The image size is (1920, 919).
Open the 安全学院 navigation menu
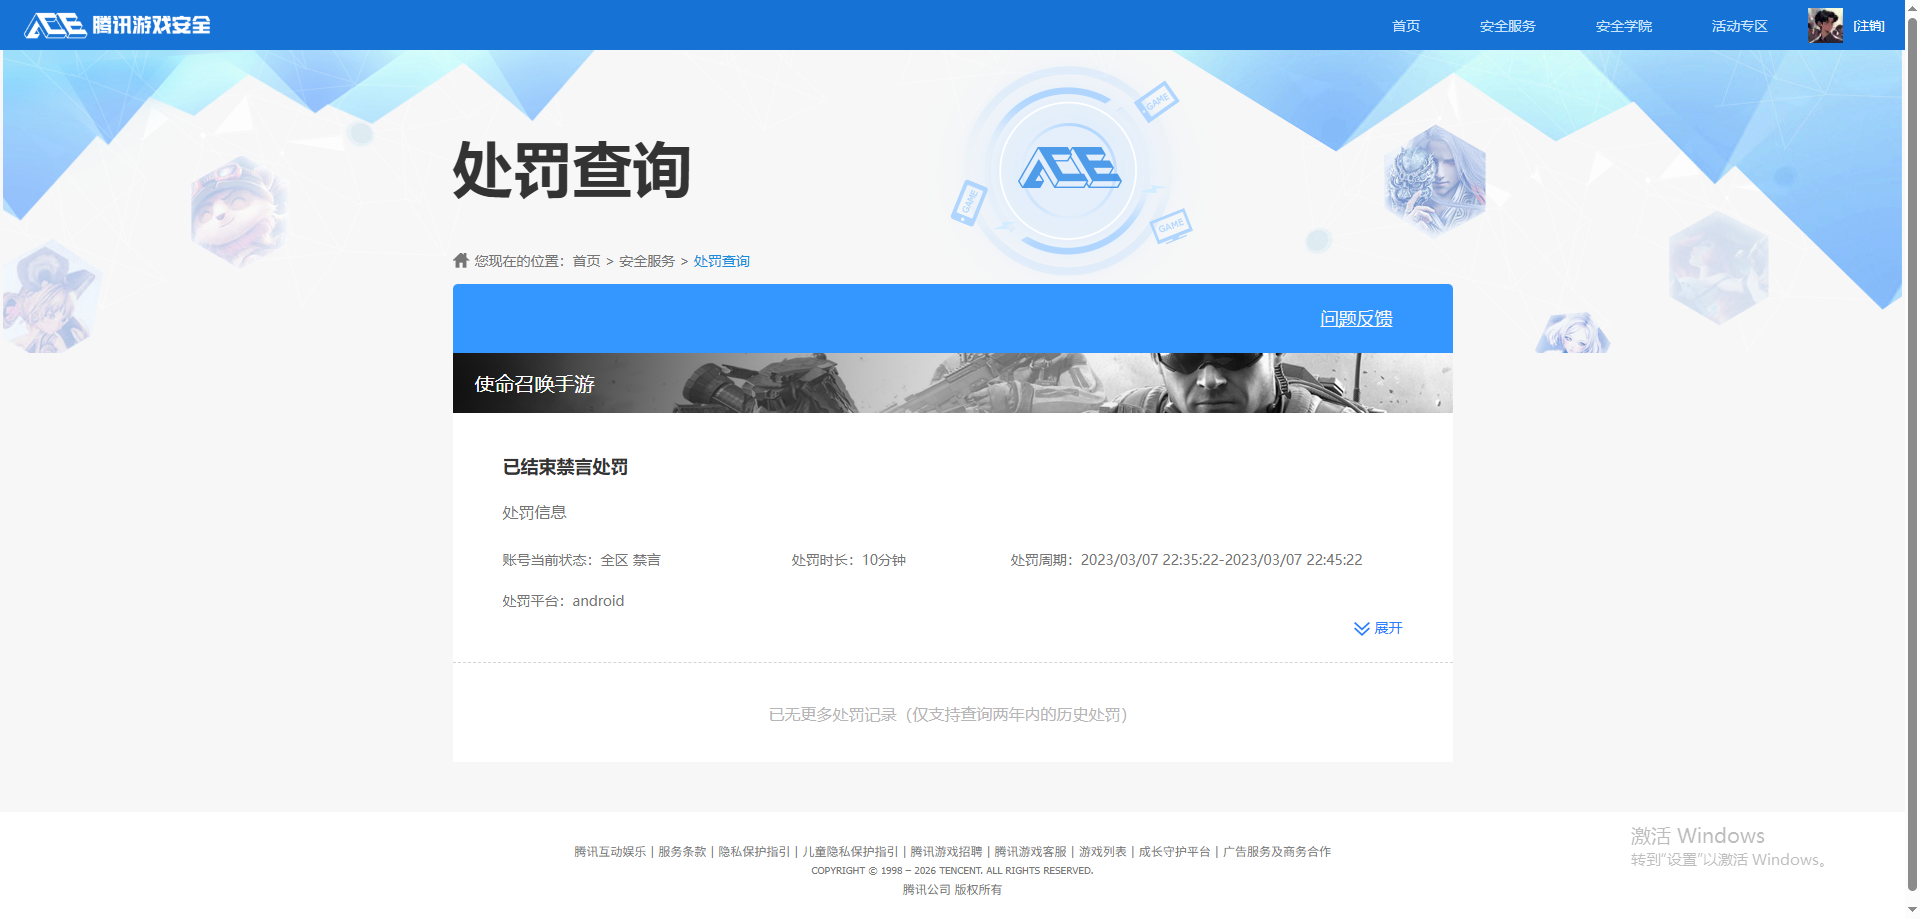tap(1623, 25)
